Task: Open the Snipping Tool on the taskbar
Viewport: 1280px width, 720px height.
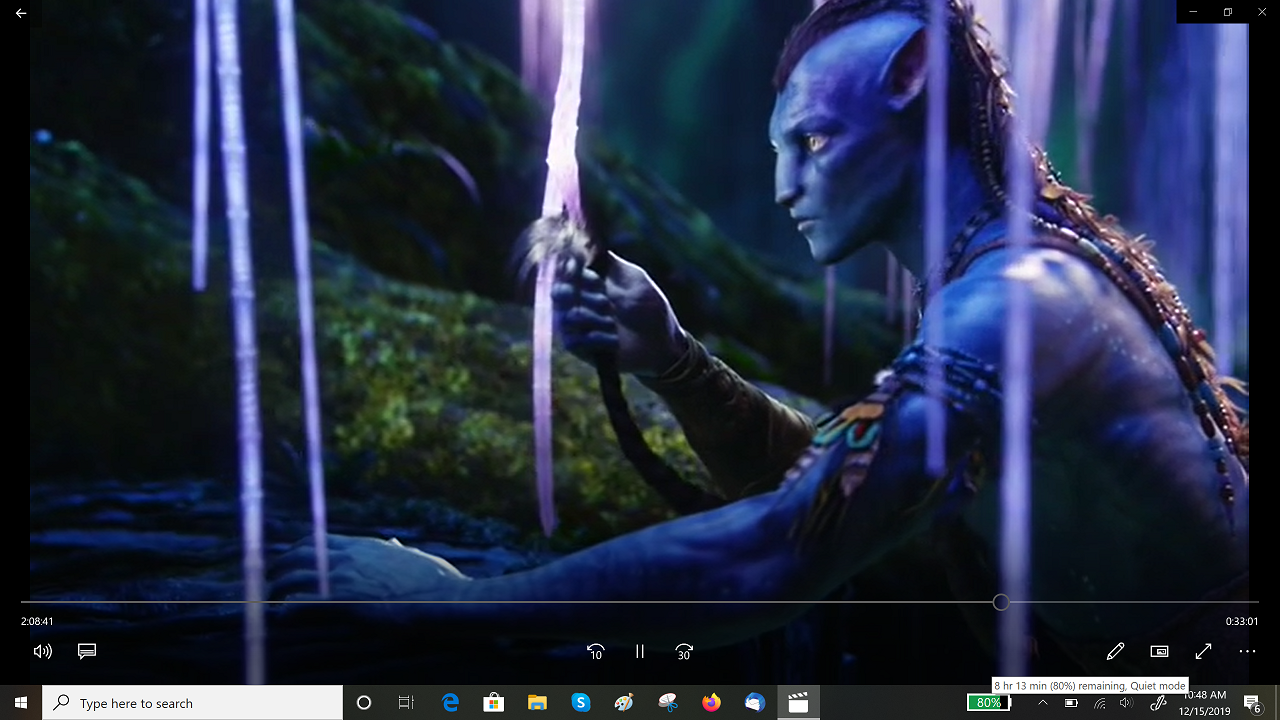Action: pyautogui.click(x=668, y=703)
